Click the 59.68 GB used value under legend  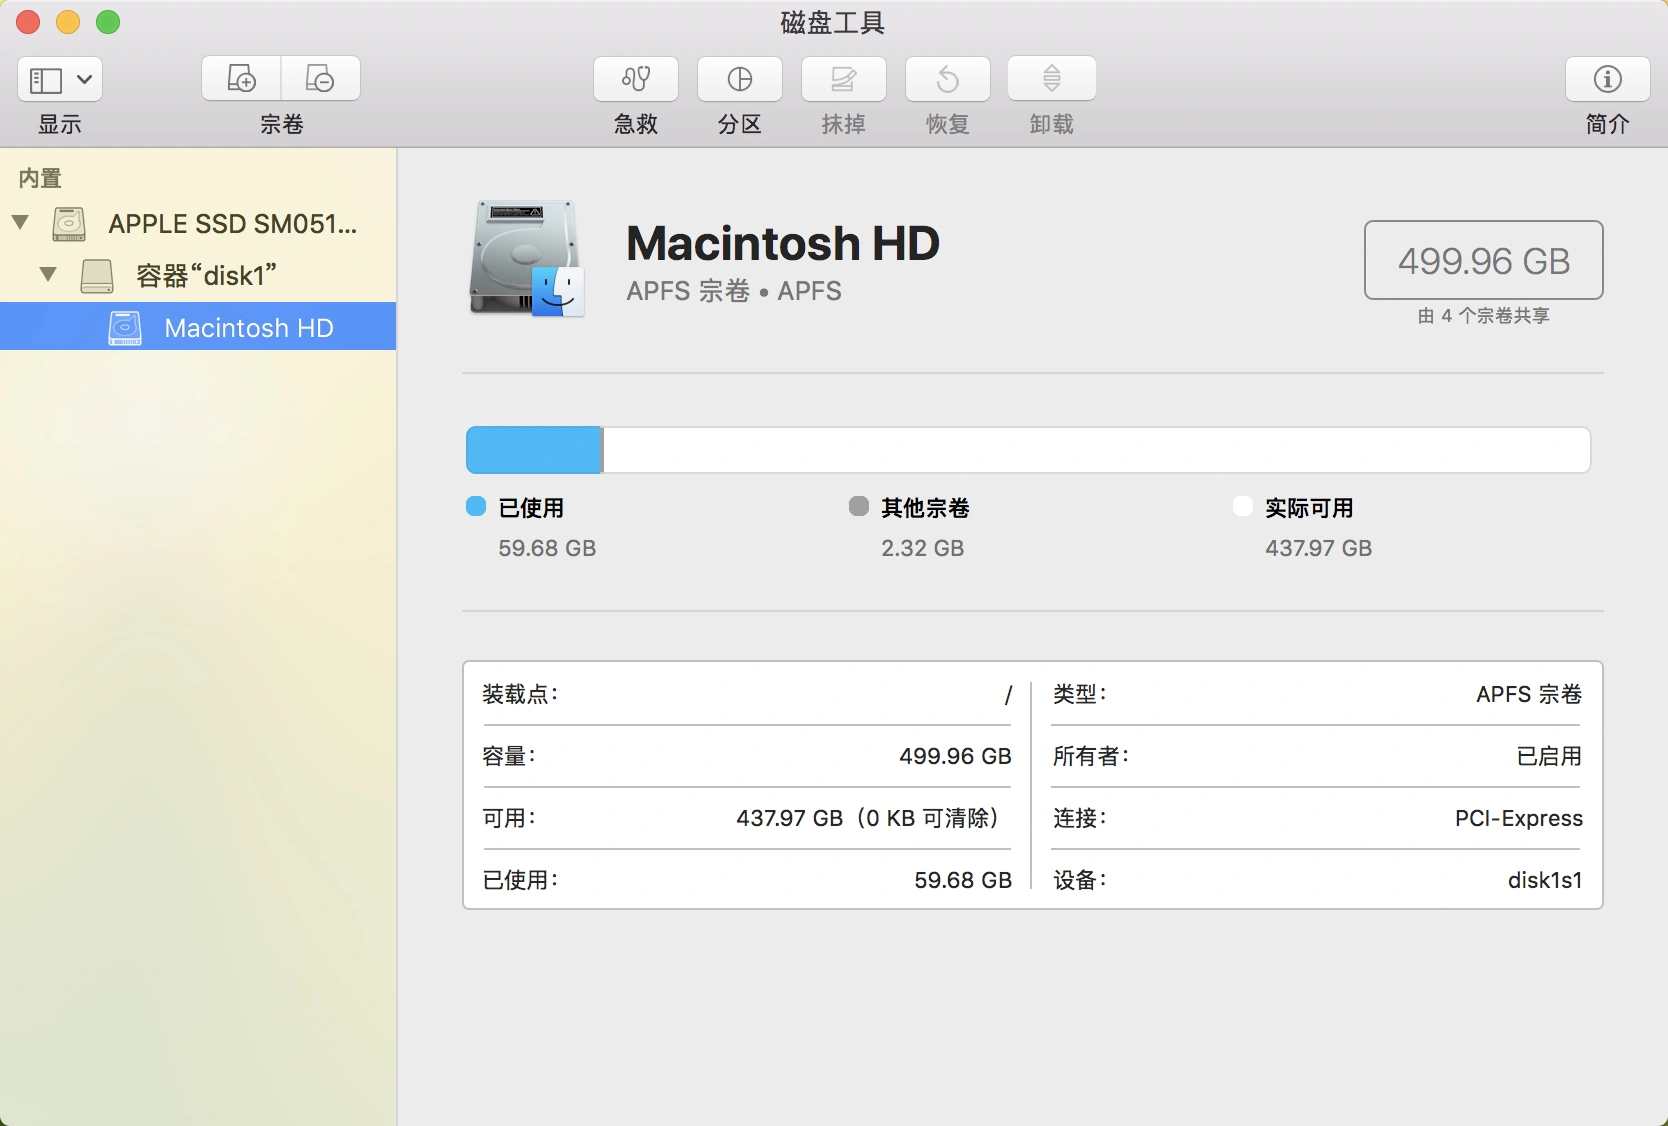click(547, 548)
